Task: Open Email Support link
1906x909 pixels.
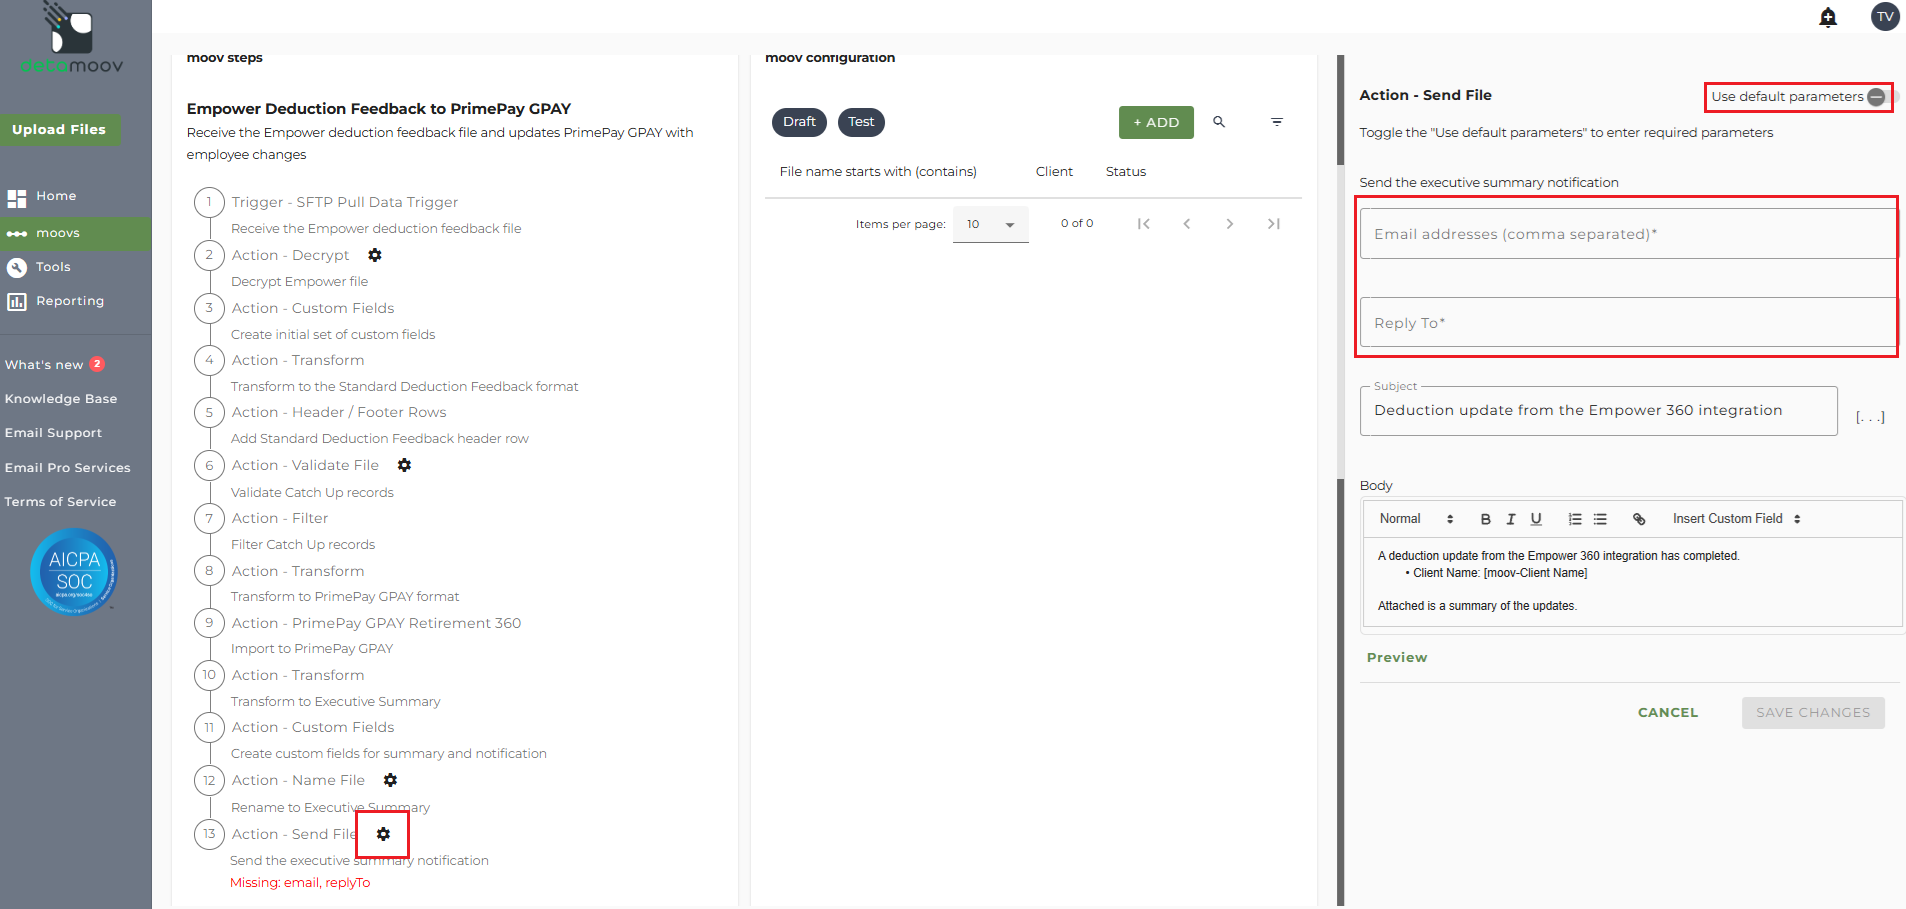Action: coord(53,433)
